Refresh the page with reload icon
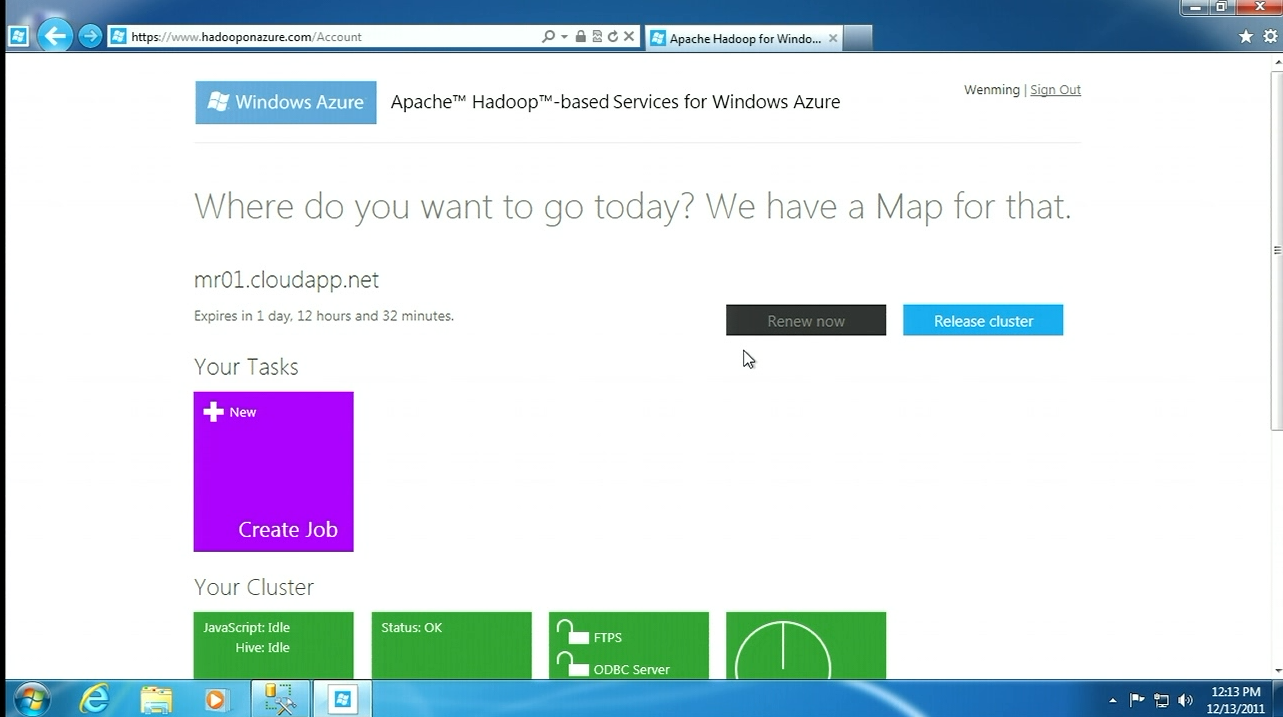 (x=613, y=37)
